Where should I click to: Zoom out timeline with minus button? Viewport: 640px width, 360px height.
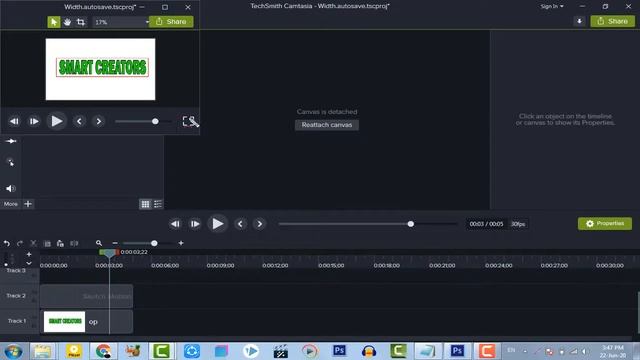pos(115,243)
